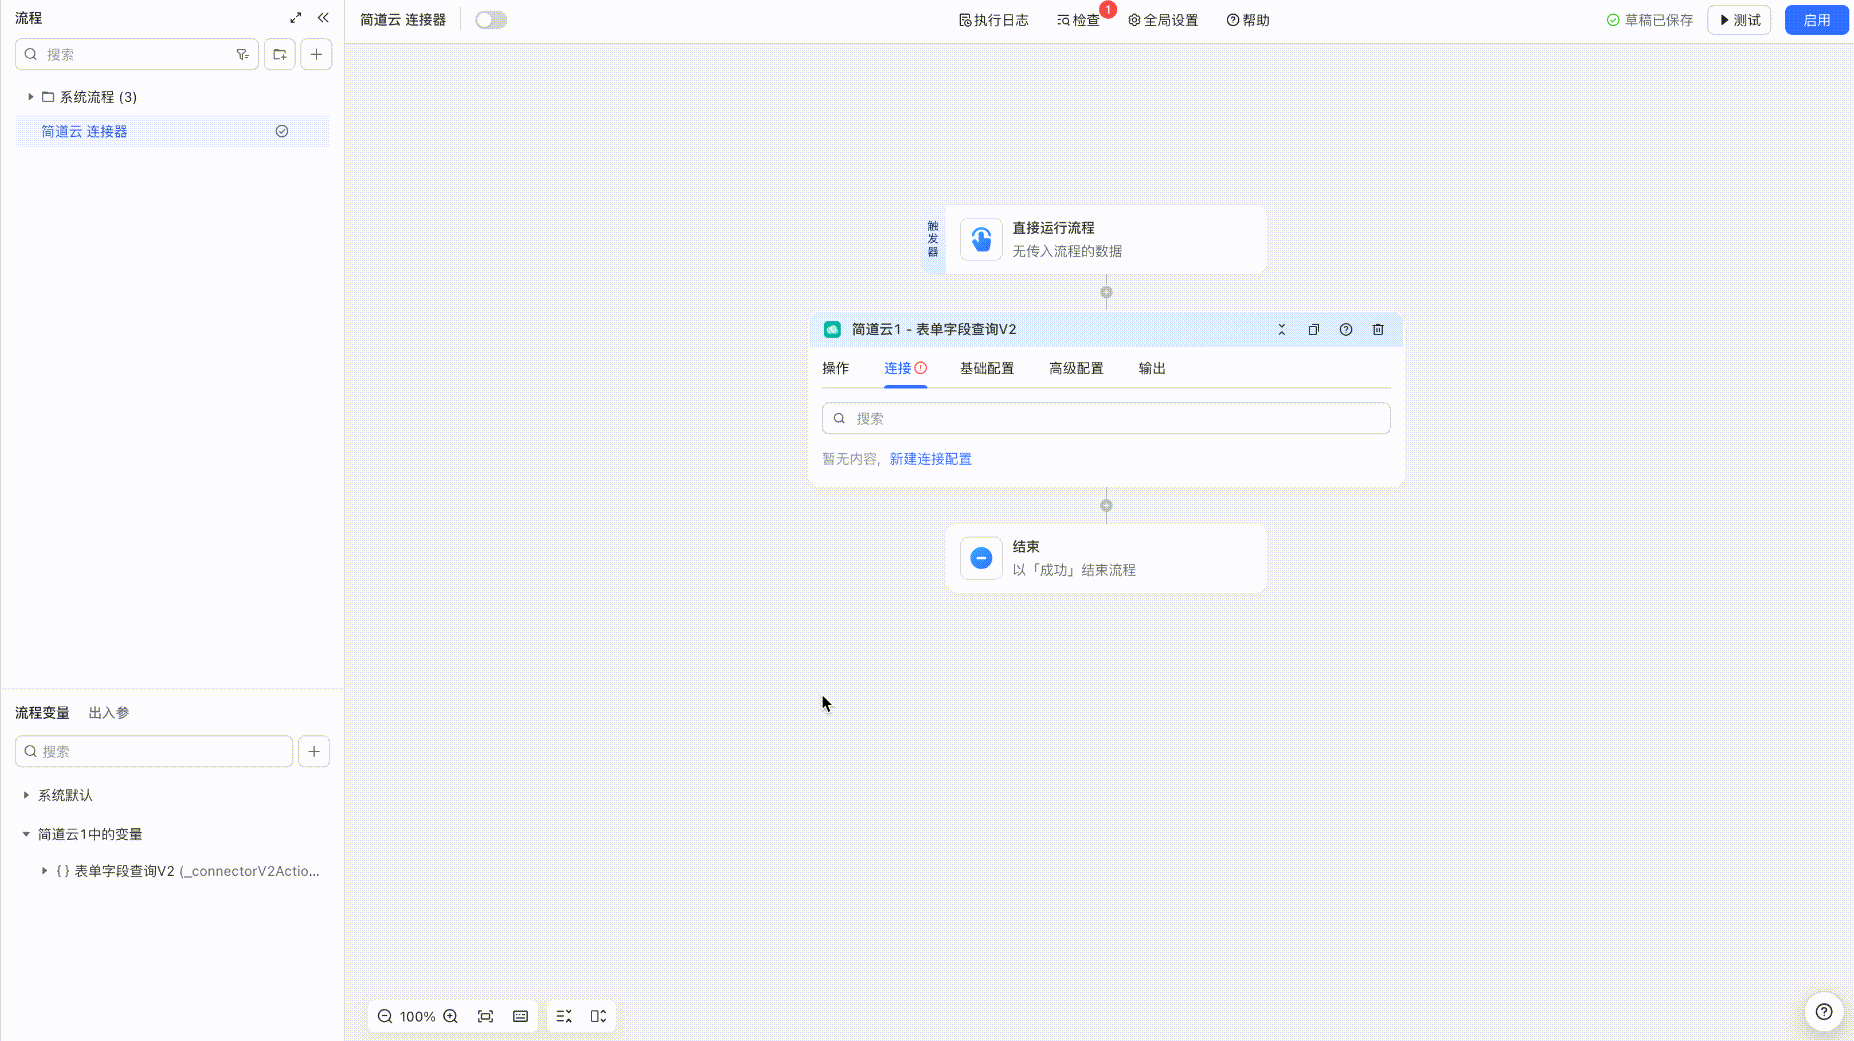Click the 触发器 label on trigger node
Screen dimensions: 1854x1041
933,239
